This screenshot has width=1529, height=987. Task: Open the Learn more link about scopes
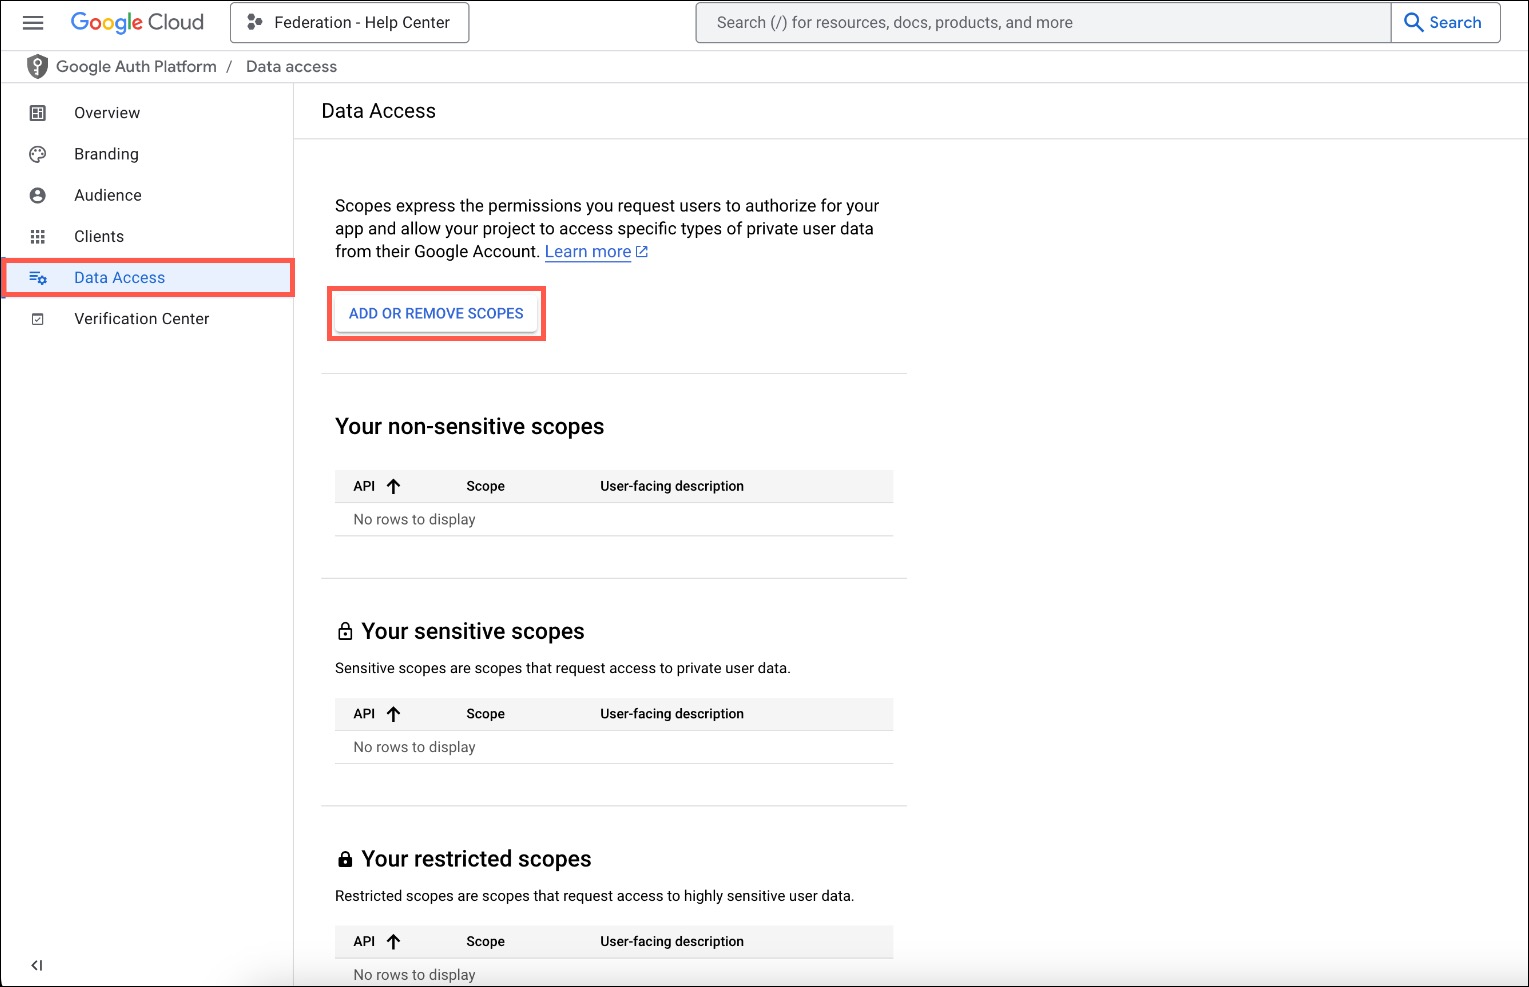click(588, 251)
